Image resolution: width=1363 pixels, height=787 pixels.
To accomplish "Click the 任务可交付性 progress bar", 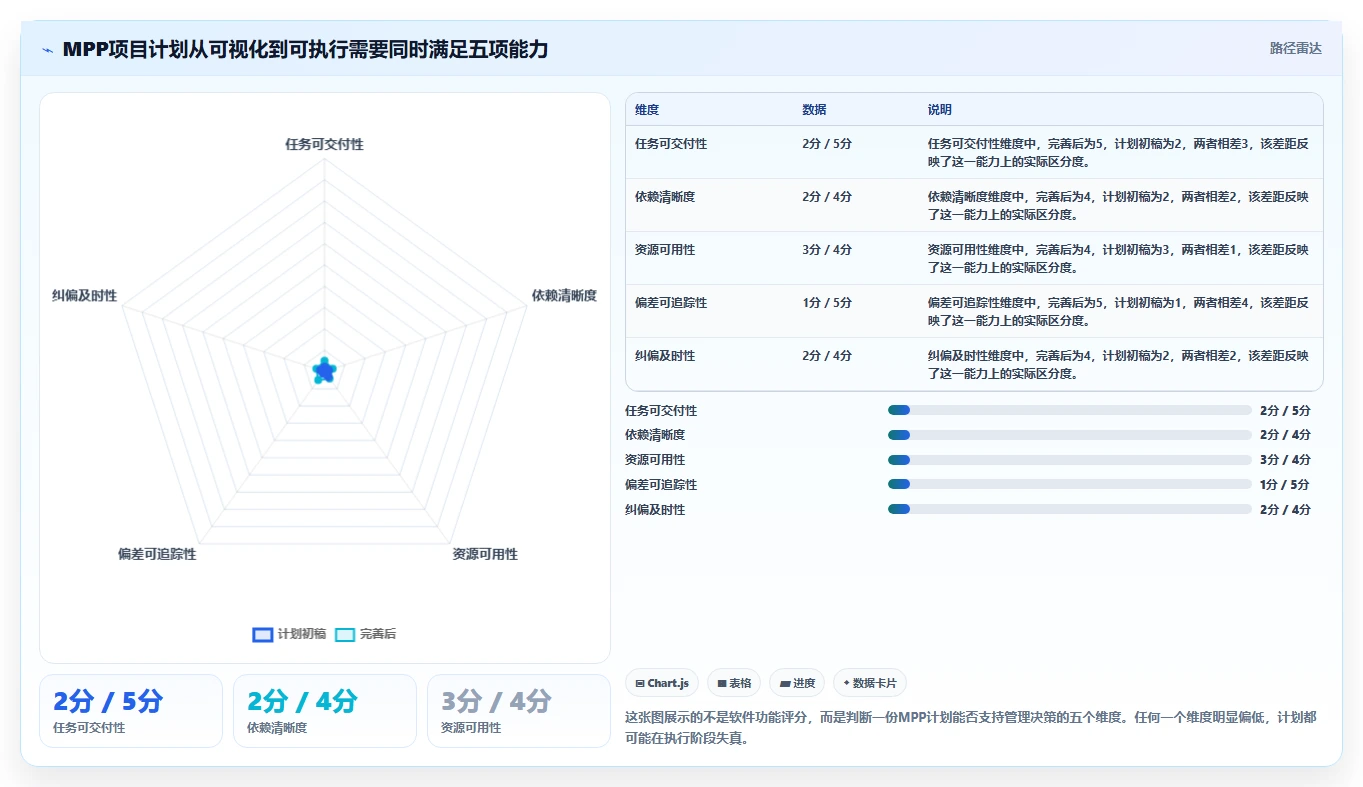I will coord(1070,410).
